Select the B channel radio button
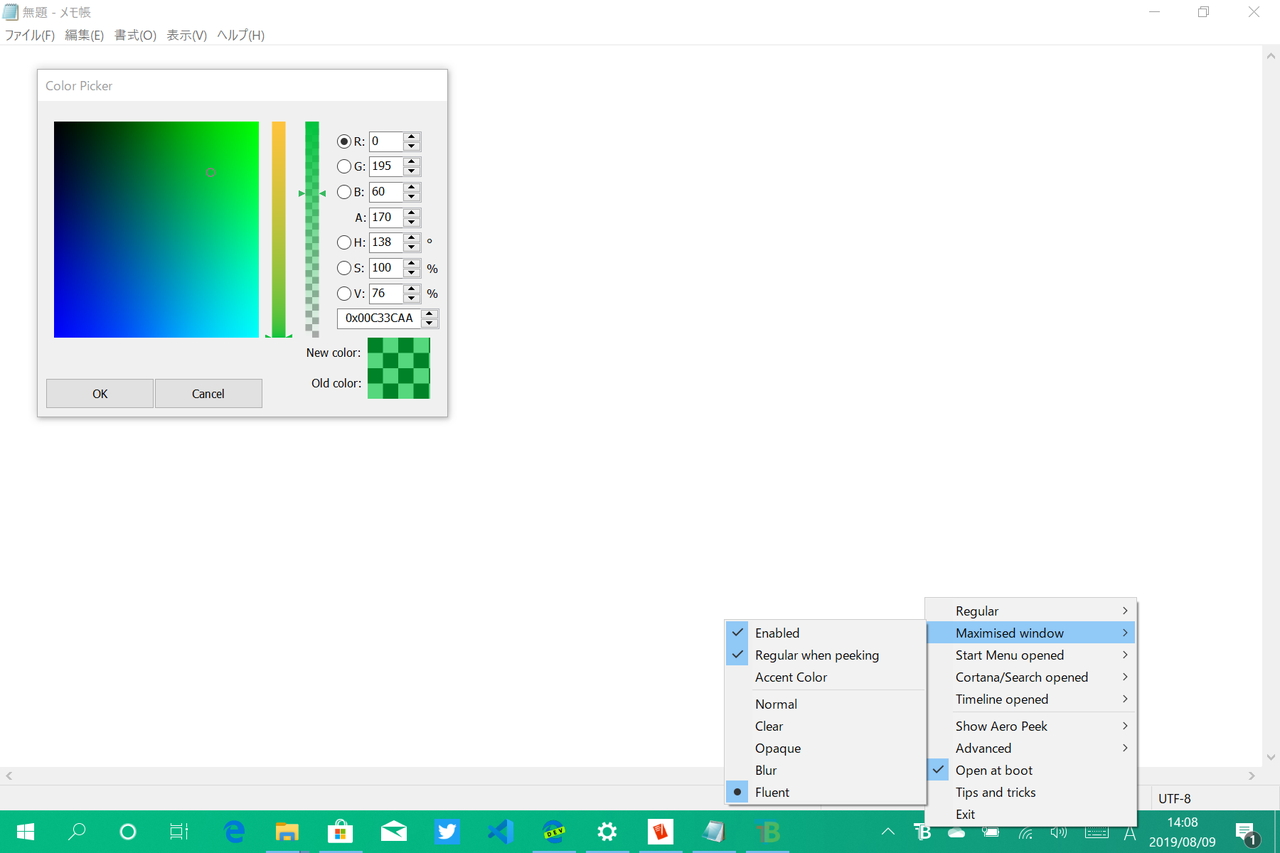 pos(344,192)
